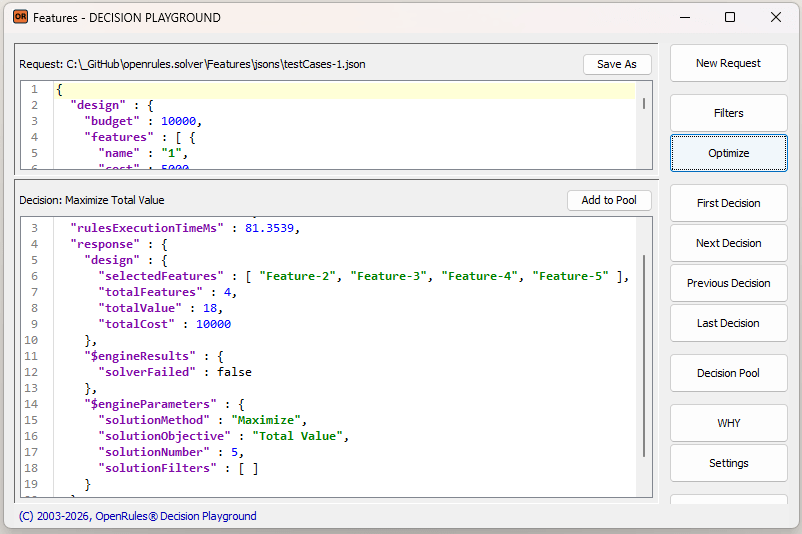The height and width of the screenshot is (534, 802).
Task: Save request with Save As
Action: (616, 64)
